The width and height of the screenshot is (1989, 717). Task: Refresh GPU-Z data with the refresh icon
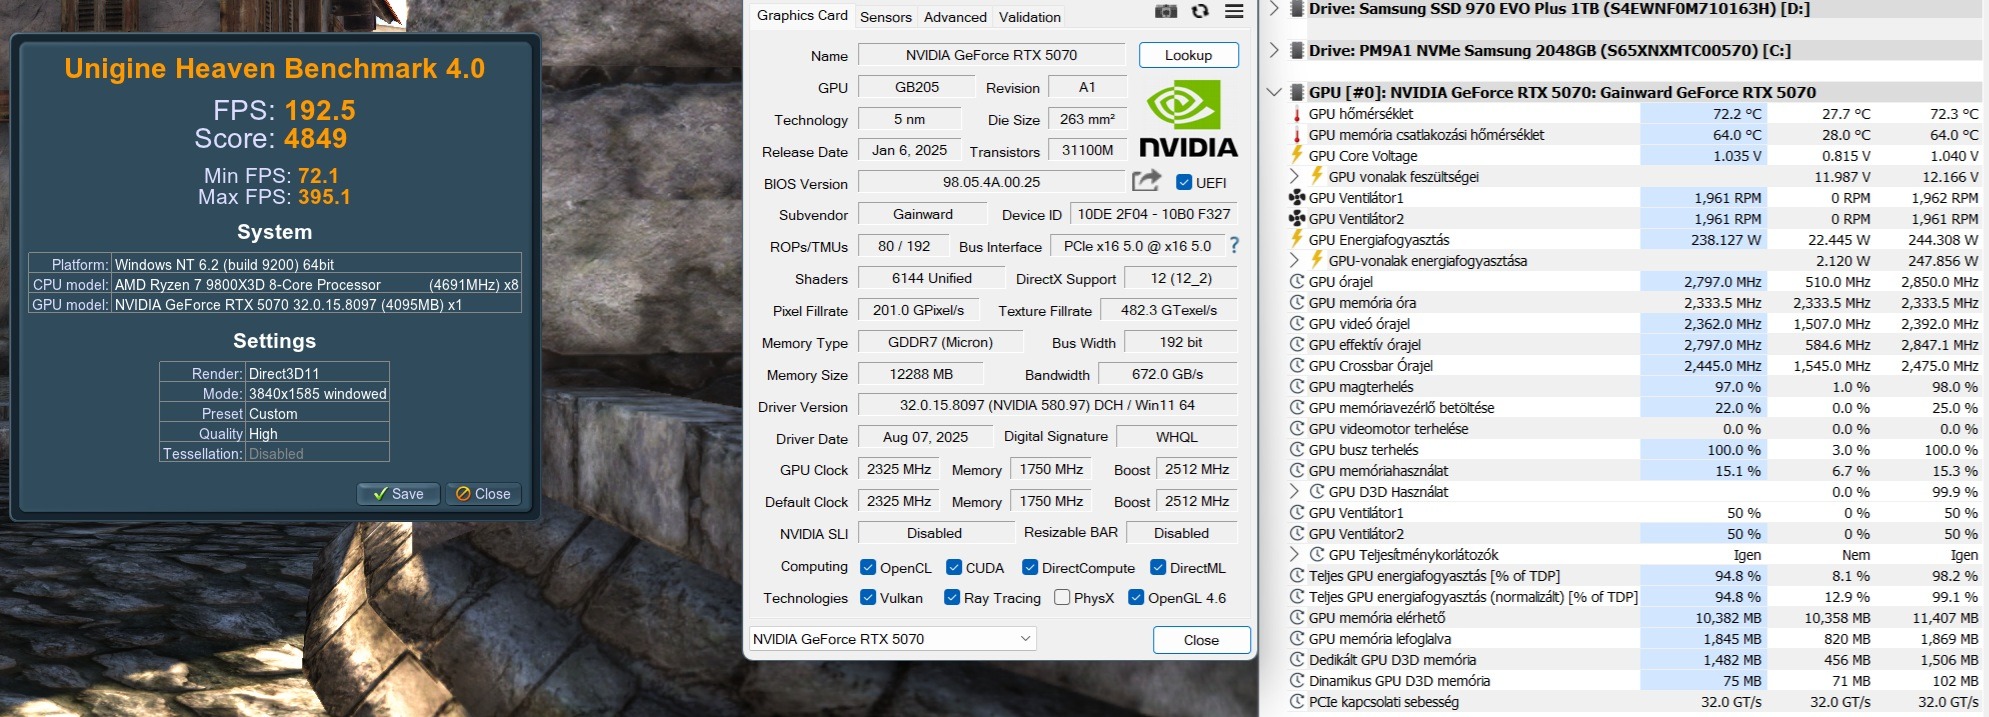pos(1200,11)
